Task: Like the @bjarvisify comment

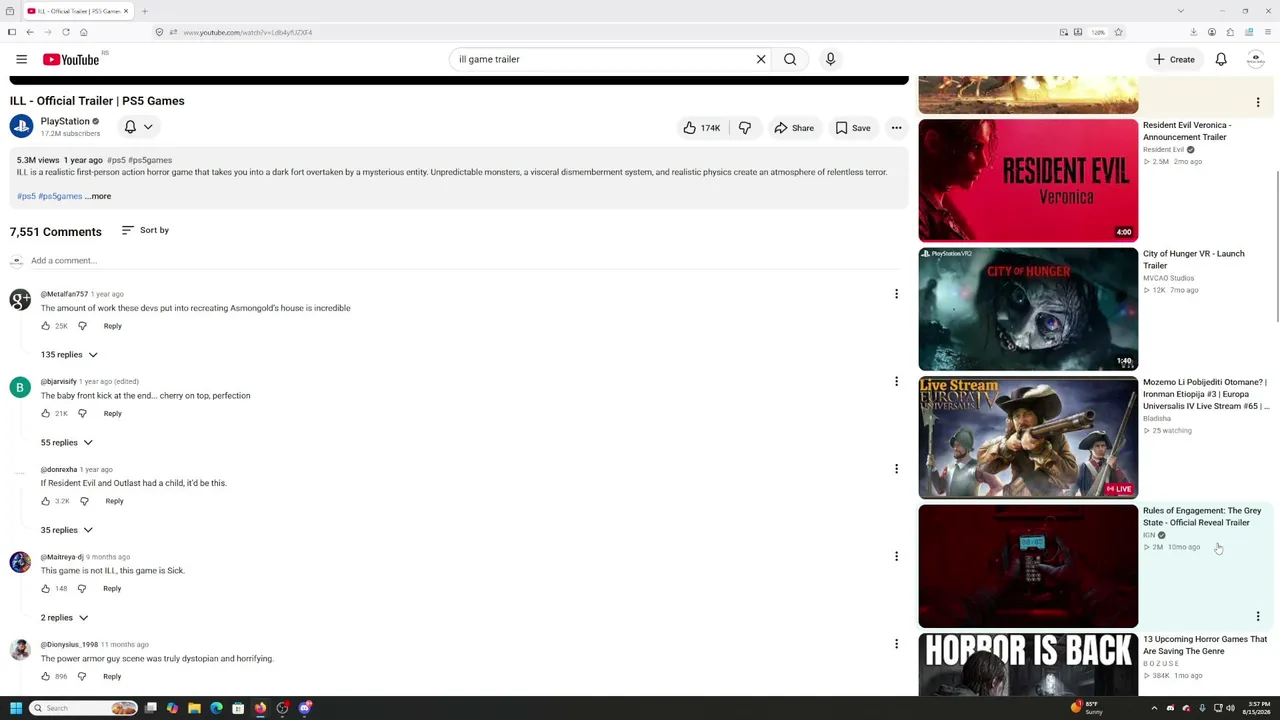Action: click(x=45, y=413)
